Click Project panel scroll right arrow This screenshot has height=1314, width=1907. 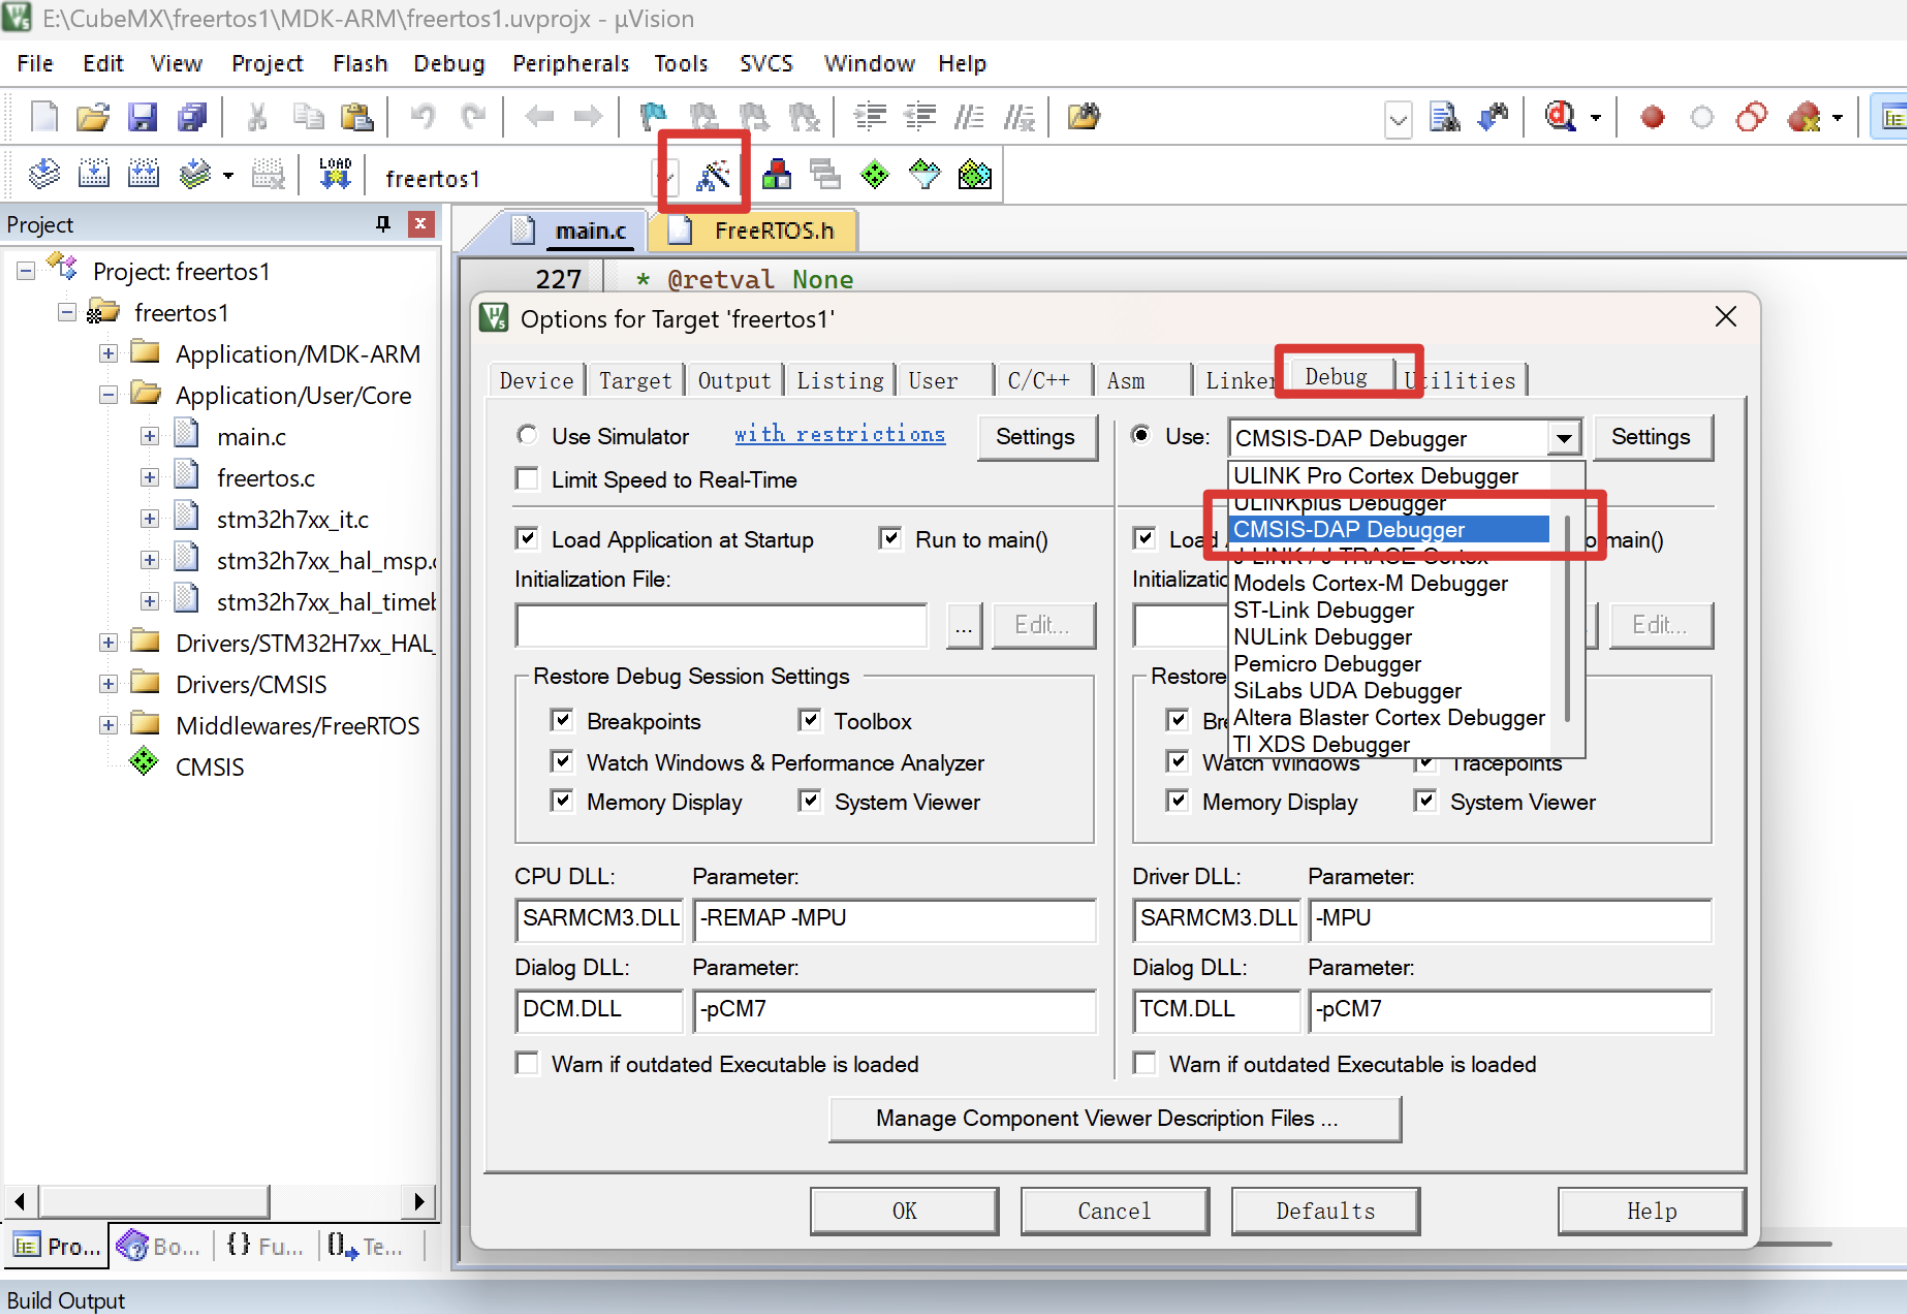coord(420,1200)
